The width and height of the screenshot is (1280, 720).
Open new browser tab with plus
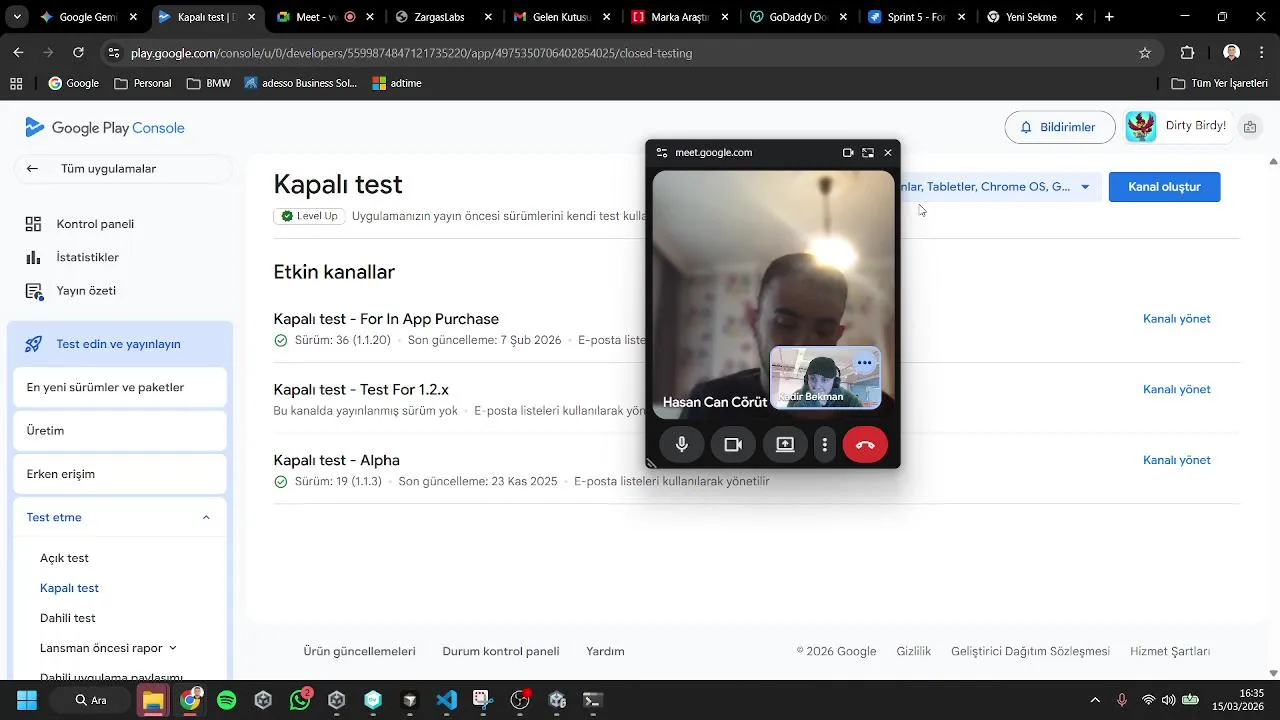click(x=1109, y=17)
